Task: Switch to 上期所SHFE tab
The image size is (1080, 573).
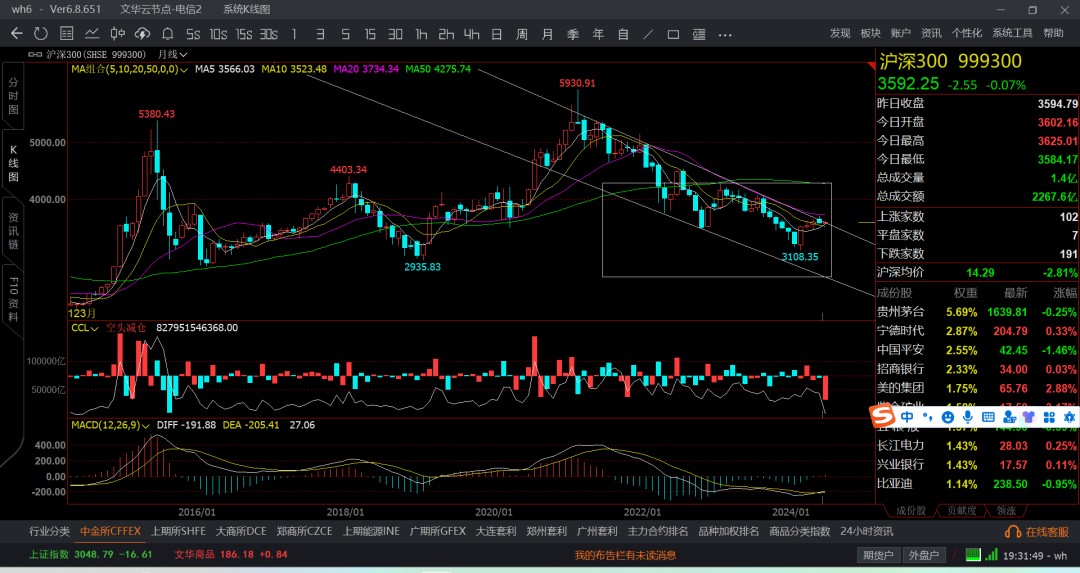Action: pos(178,531)
